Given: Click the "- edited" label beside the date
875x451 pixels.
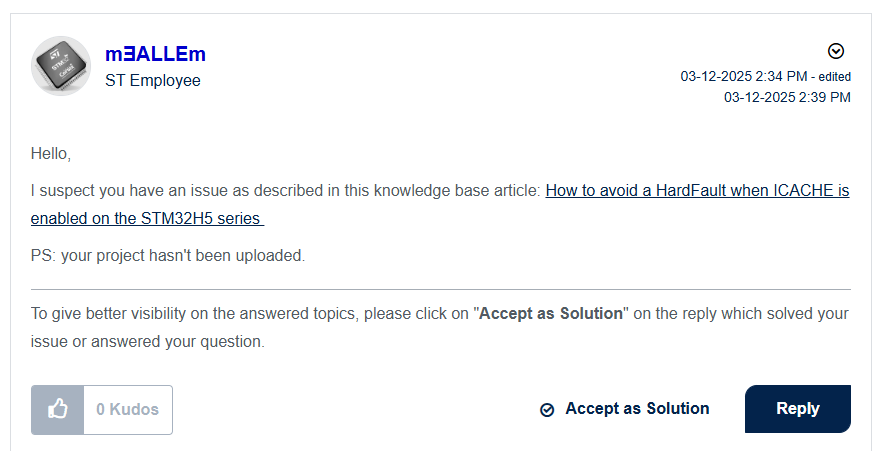Looking at the screenshot, I should tap(831, 77).
